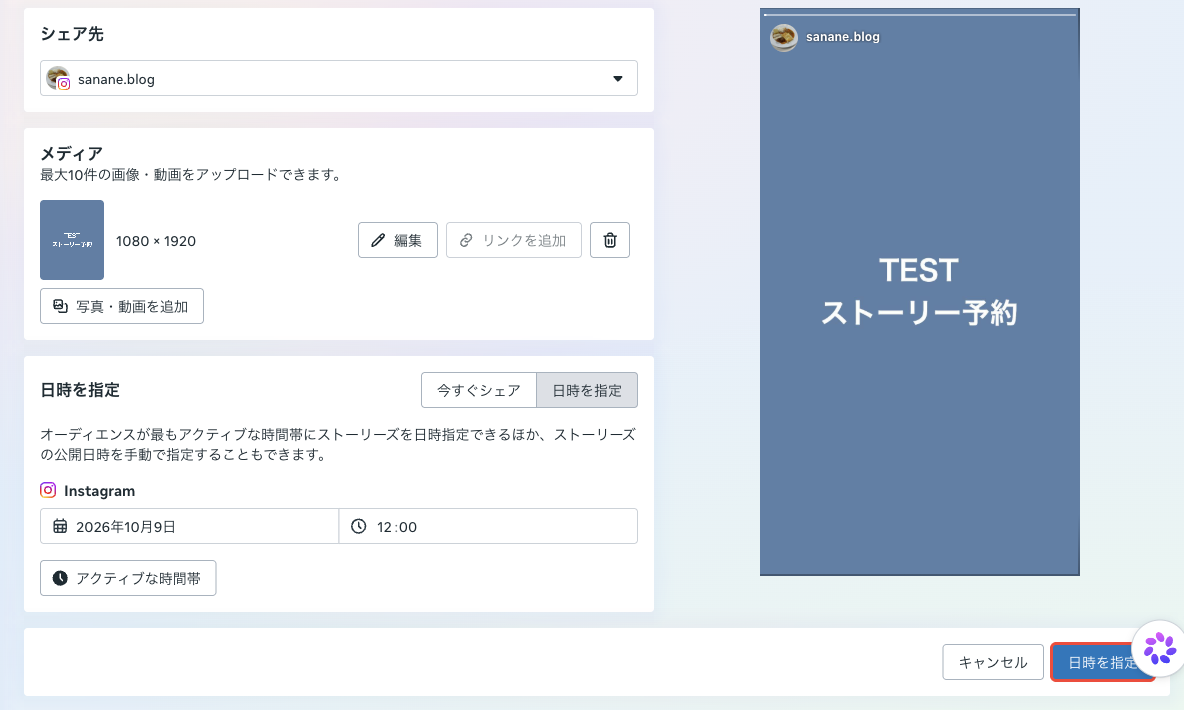
Task: Open the date field 2026年10月9日
Action: tap(189, 526)
